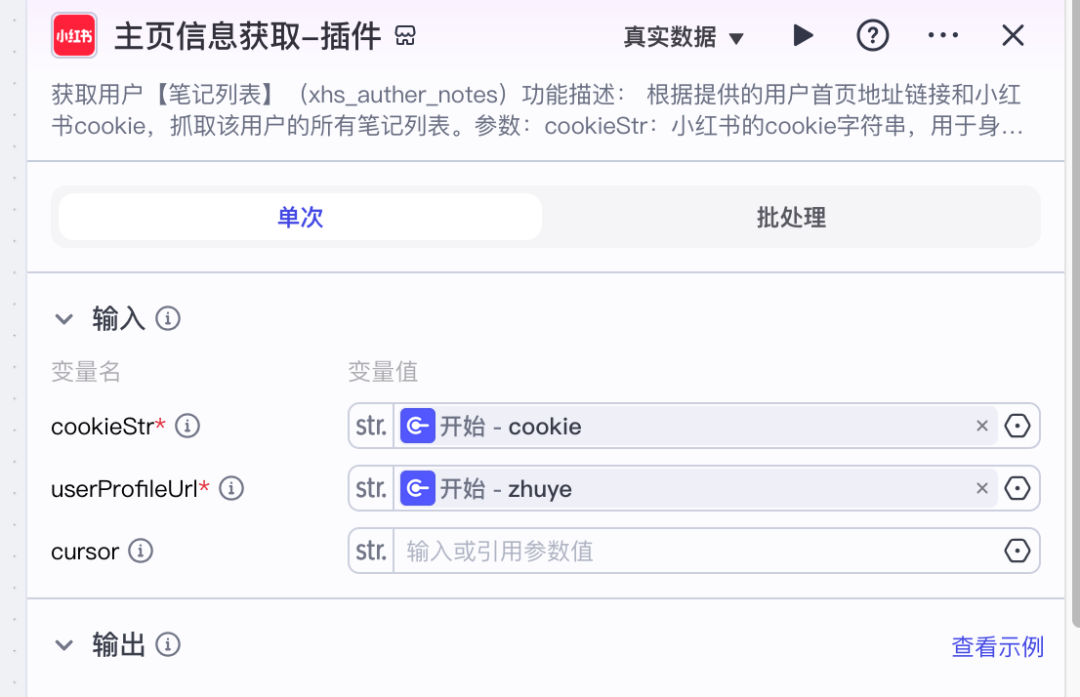Open variable selector for cookieStr field
Viewport: 1080px width, 697px height.
point(1017,426)
